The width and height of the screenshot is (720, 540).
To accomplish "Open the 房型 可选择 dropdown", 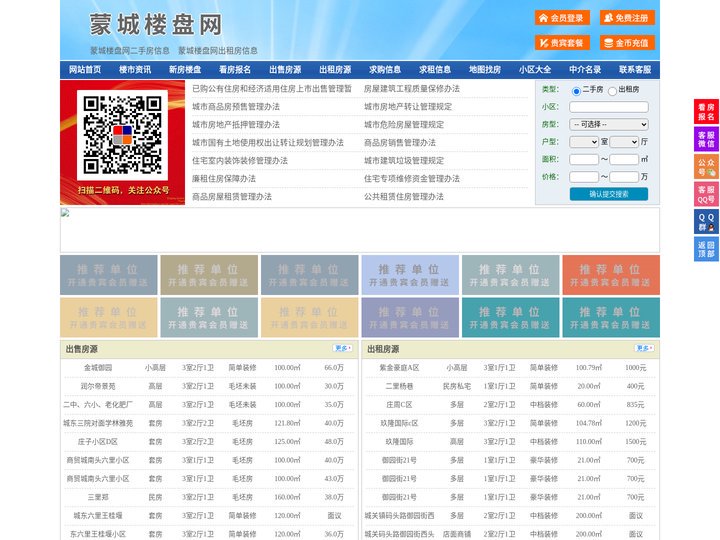I will [x=609, y=124].
